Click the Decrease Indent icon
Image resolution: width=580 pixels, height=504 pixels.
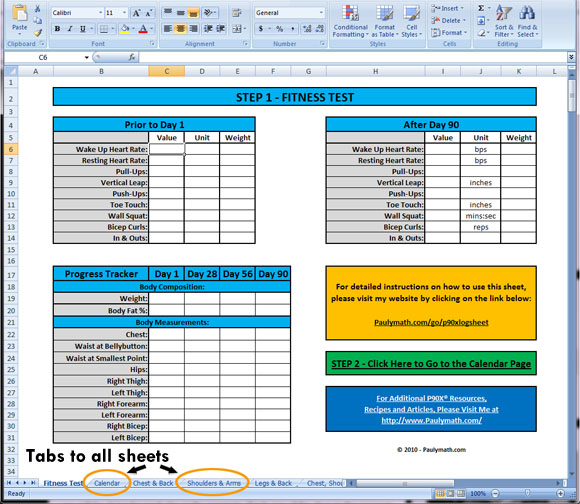click(208, 28)
